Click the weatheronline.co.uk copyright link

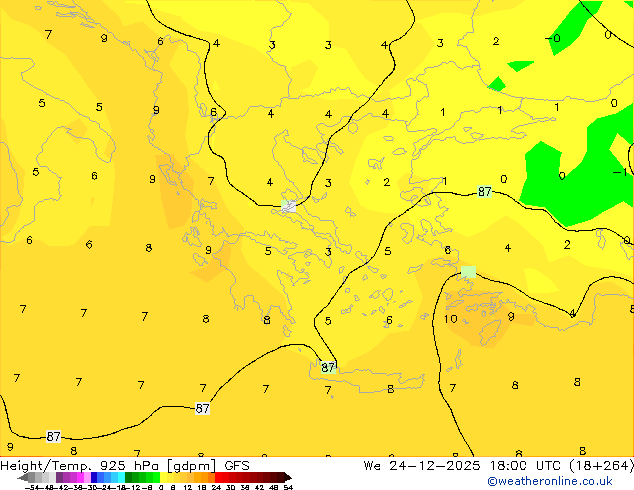coord(550,481)
